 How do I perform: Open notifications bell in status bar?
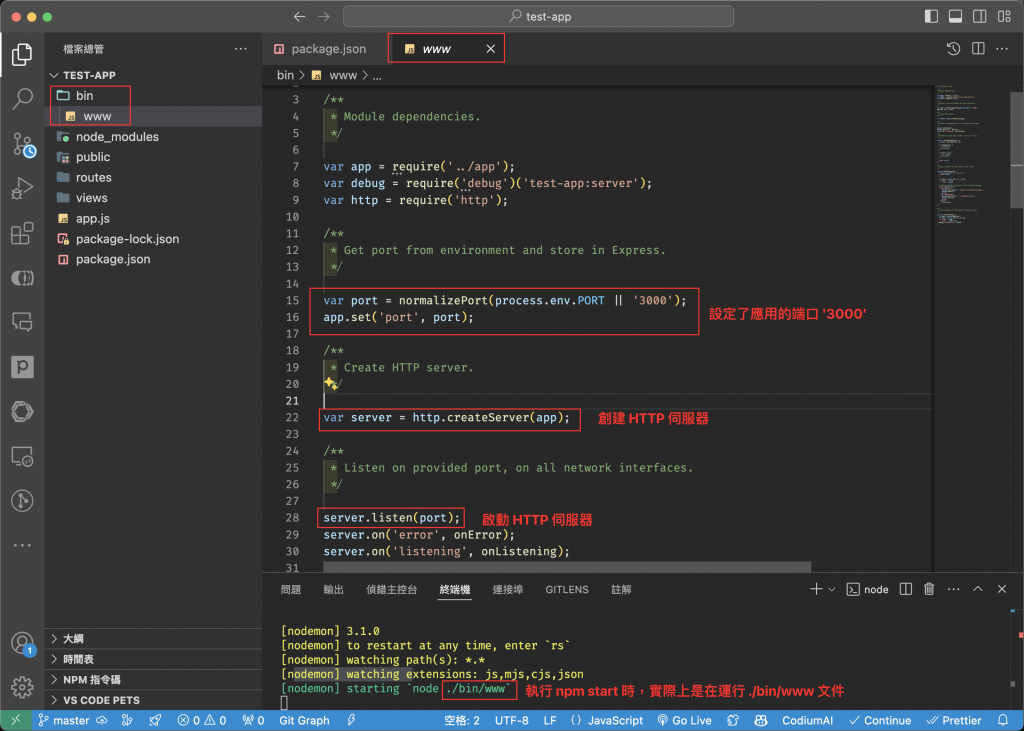coord(1003,721)
